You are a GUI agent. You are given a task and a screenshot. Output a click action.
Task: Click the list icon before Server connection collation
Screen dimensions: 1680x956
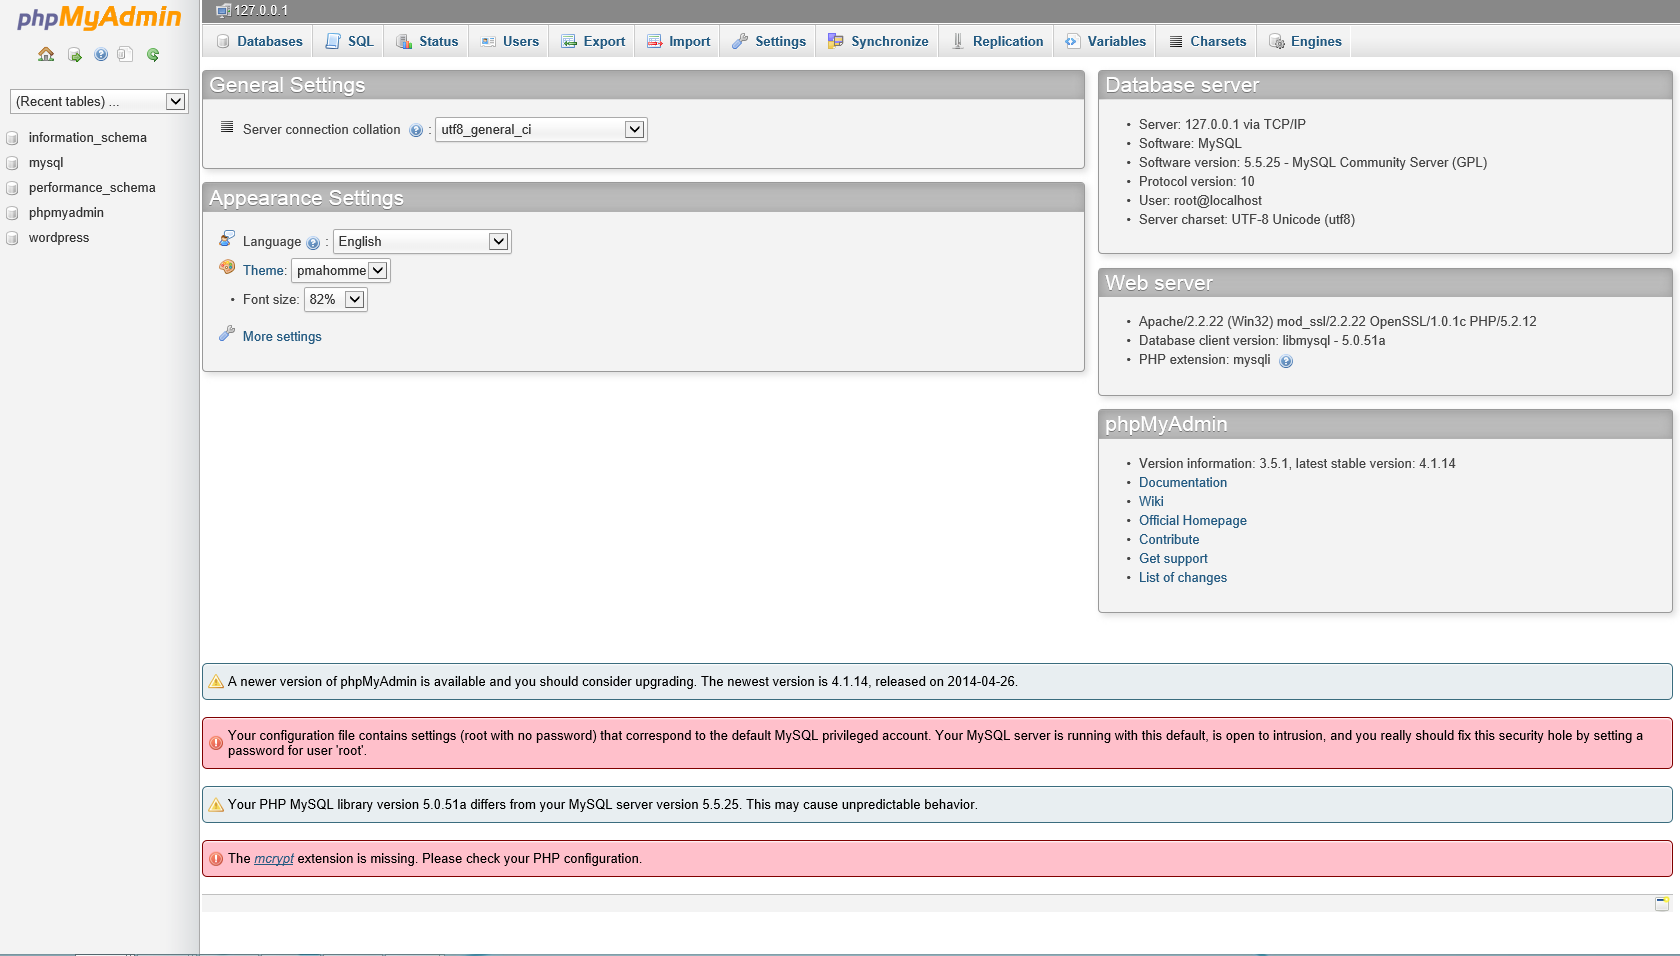pyautogui.click(x=227, y=127)
